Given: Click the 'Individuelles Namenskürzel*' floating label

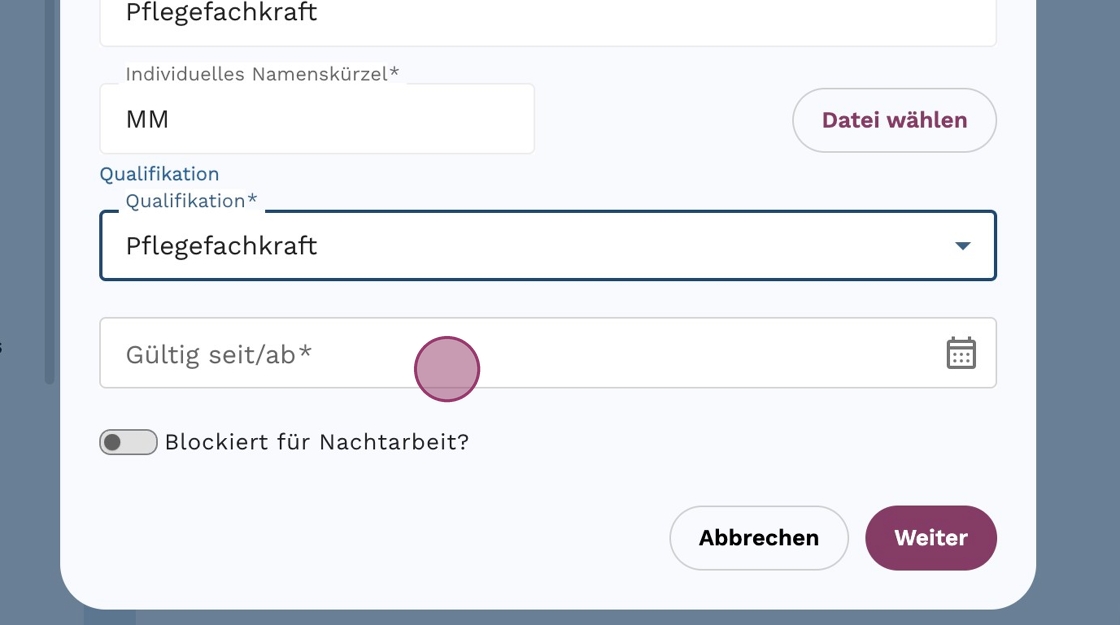Looking at the screenshot, I should pos(262,74).
